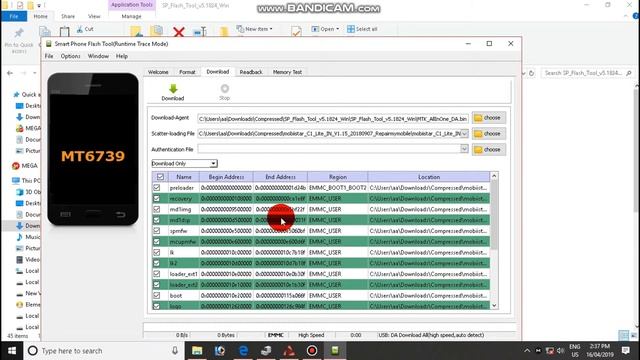Choose Authentication File with choose button

pos(489,150)
